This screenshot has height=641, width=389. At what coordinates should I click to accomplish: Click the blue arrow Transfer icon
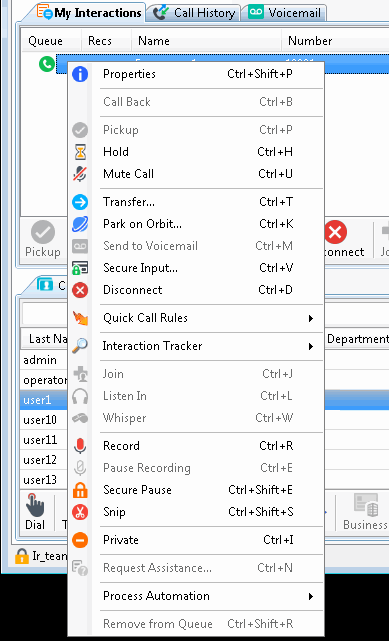coord(80,202)
